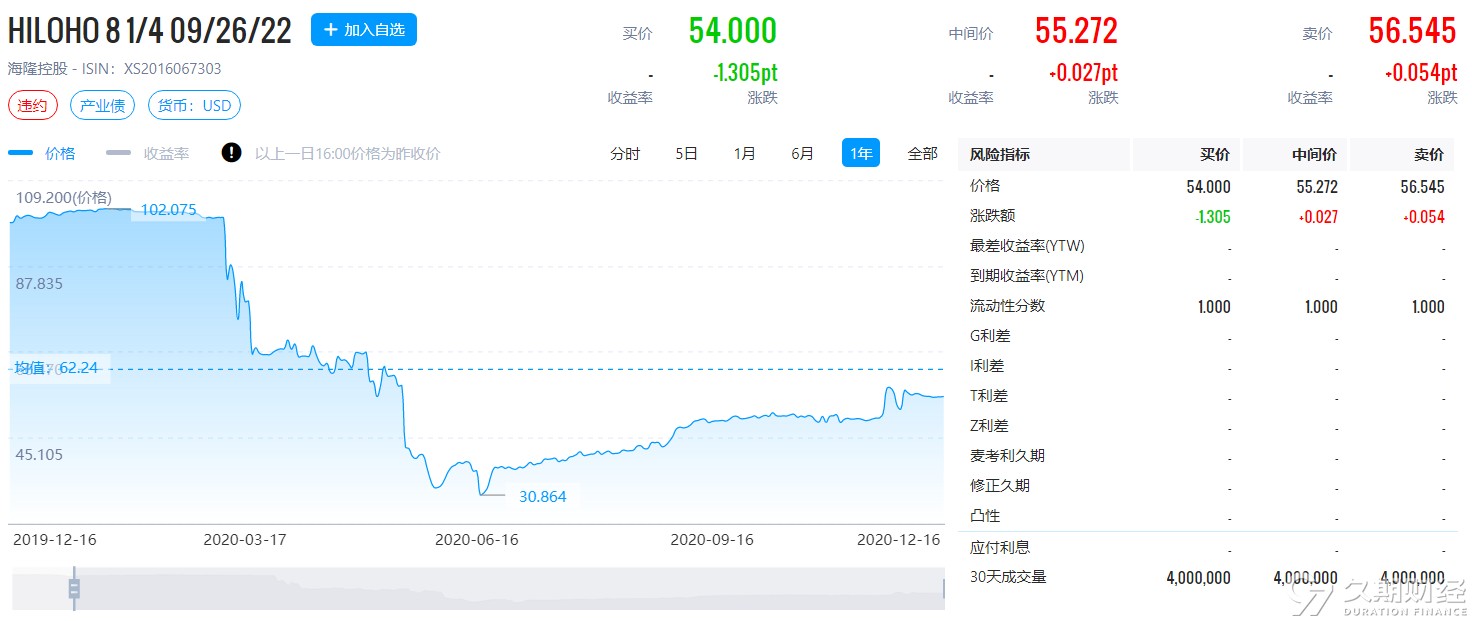Image resolution: width=1472 pixels, height=621 pixels.
Task: Click the mid price 55.272 at top
Action: point(1076,31)
